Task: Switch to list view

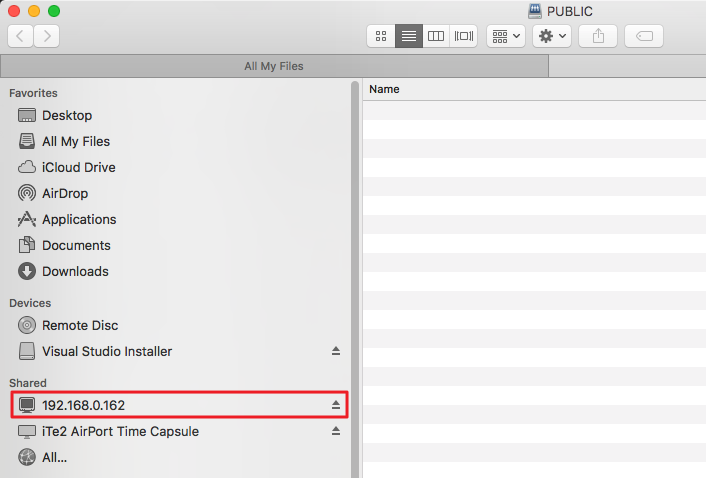Action: click(x=409, y=36)
